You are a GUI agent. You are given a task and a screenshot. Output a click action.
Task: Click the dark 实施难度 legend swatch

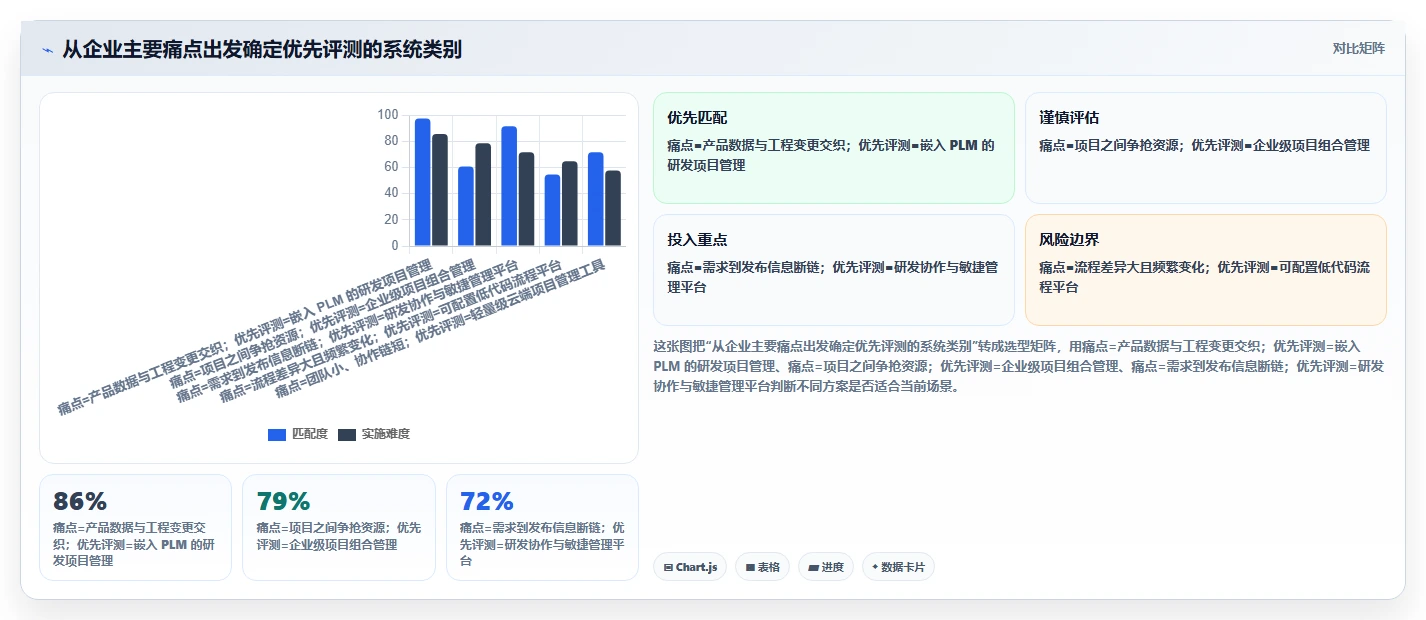[347, 434]
